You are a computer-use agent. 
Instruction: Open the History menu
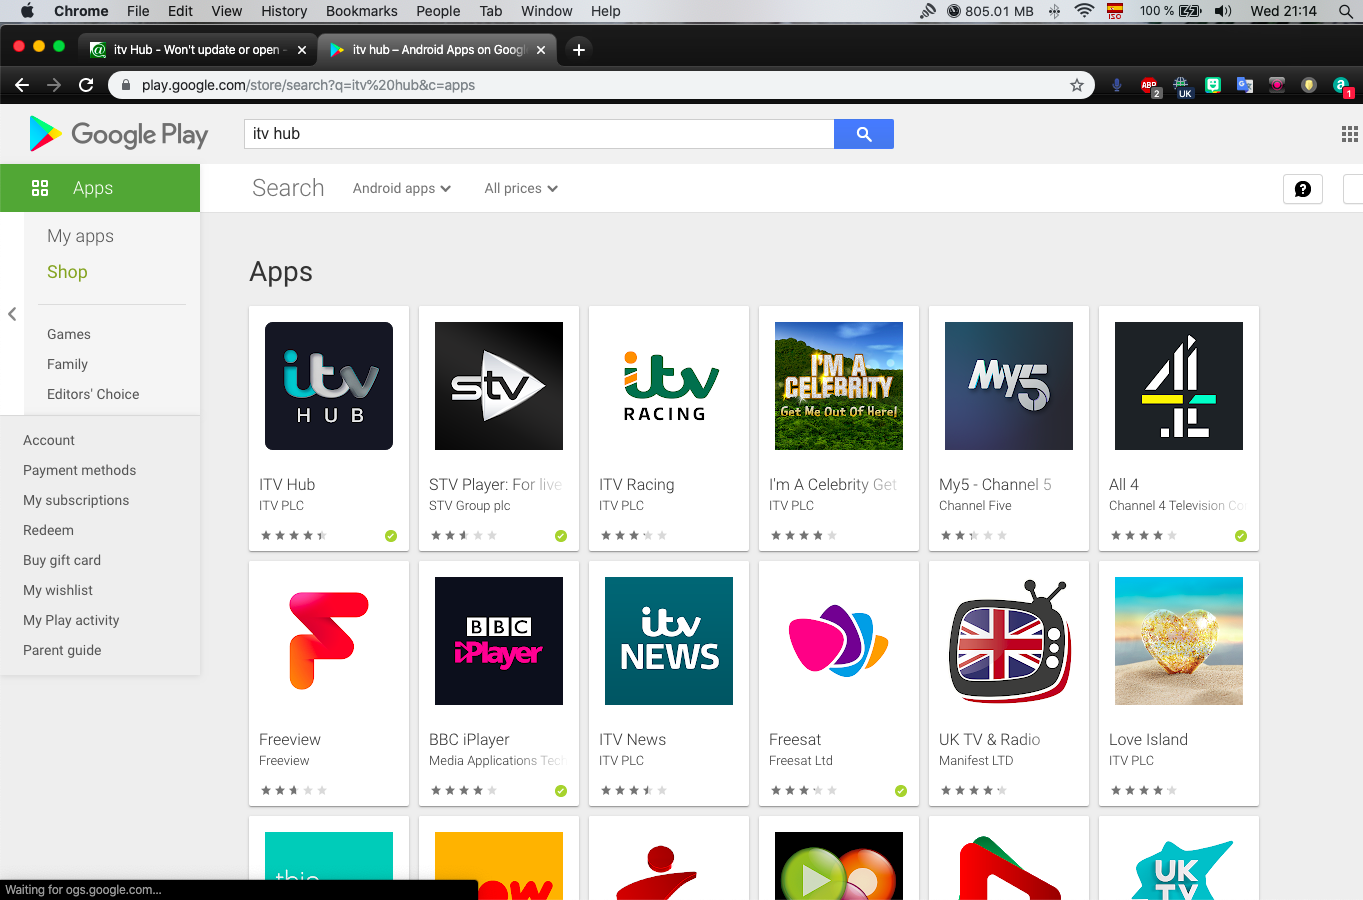(x=284, y=11)
